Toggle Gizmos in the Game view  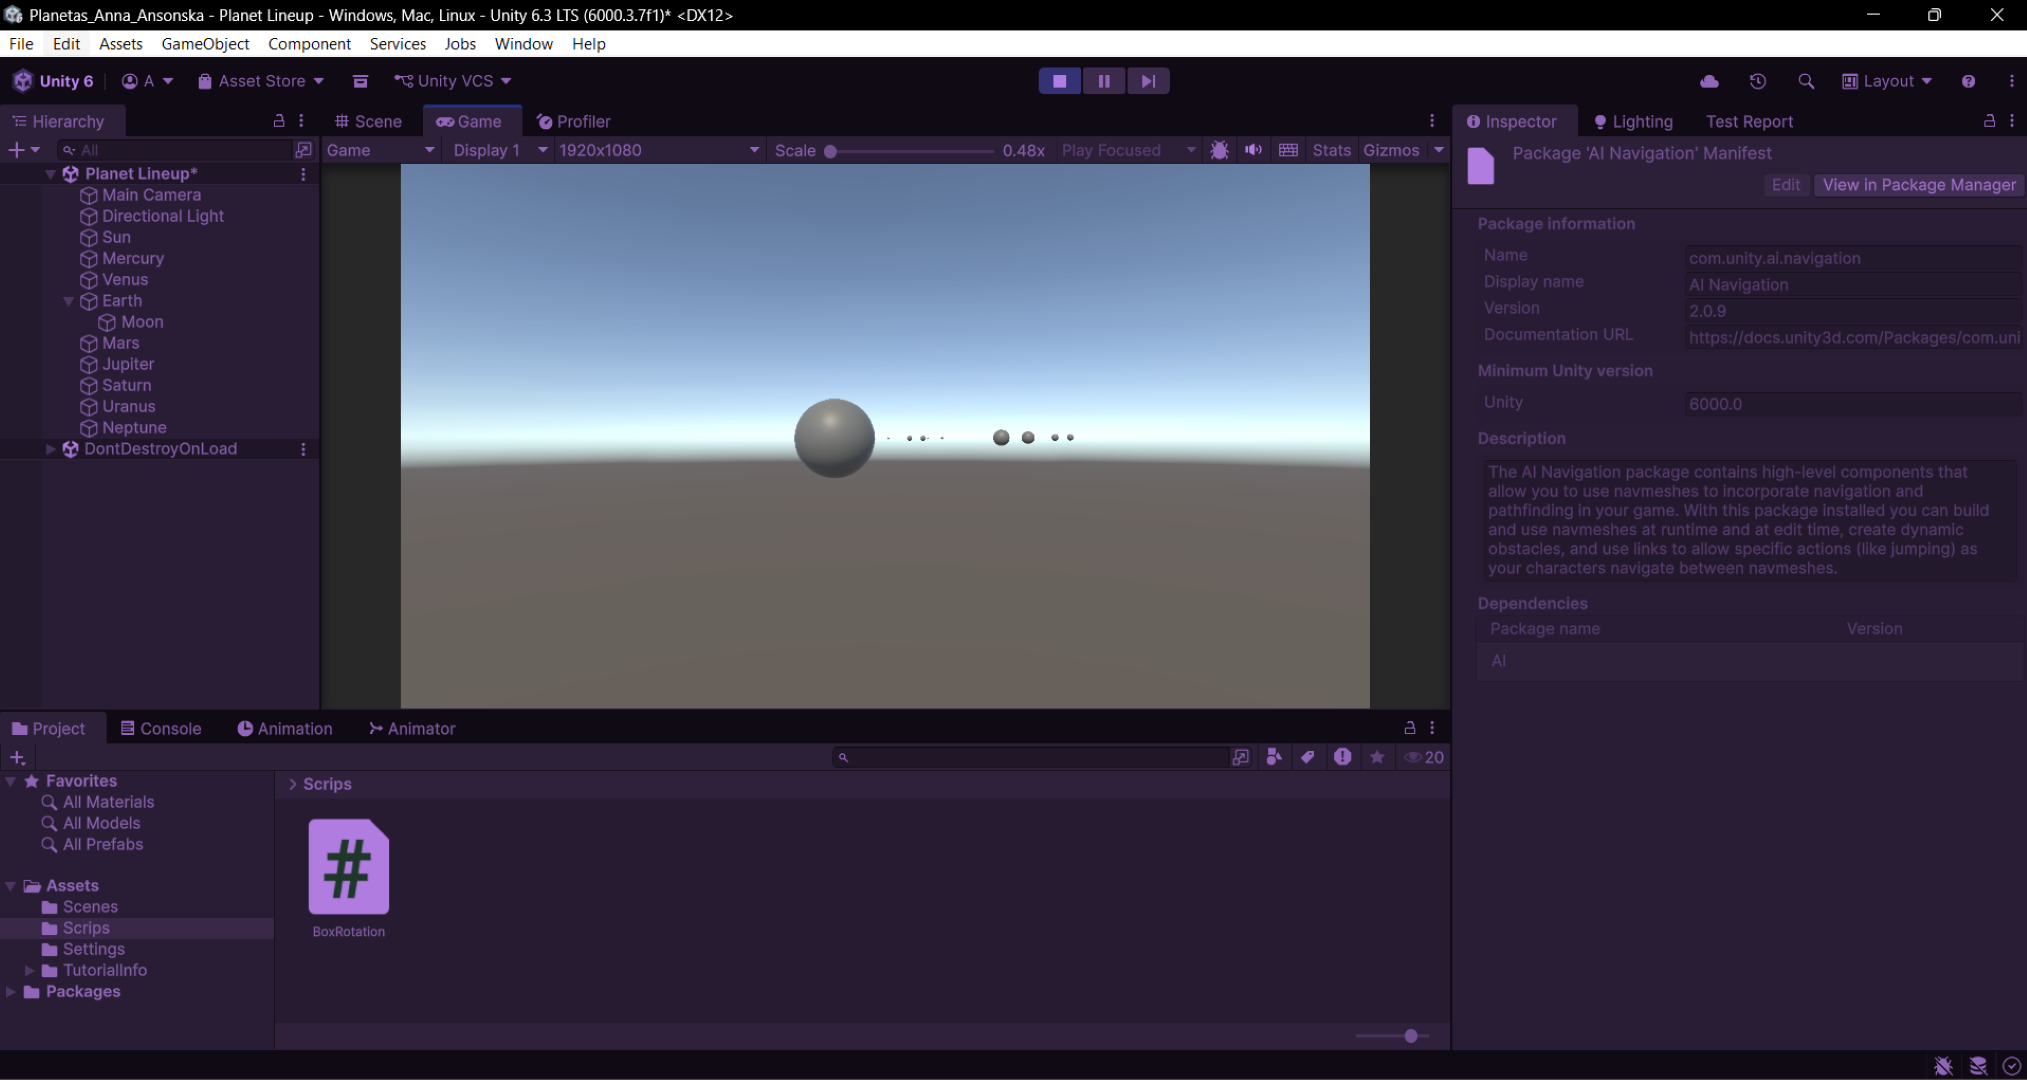[1391, 150]
